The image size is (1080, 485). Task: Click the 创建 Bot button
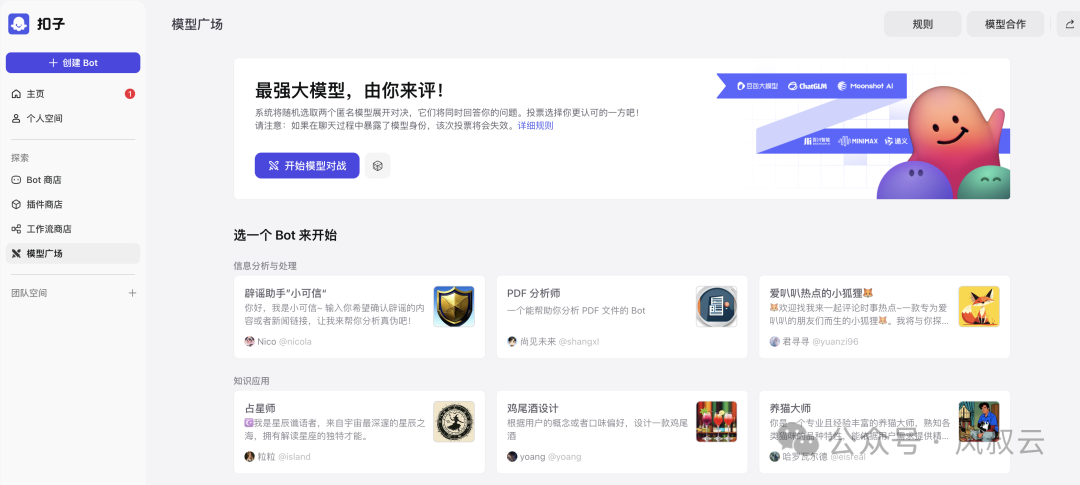[x=73, y=63]
